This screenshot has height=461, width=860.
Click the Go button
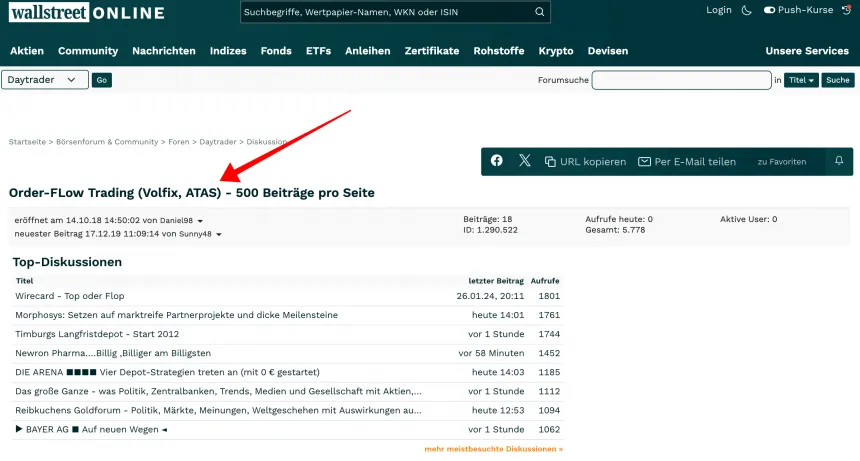pos(101,80)
